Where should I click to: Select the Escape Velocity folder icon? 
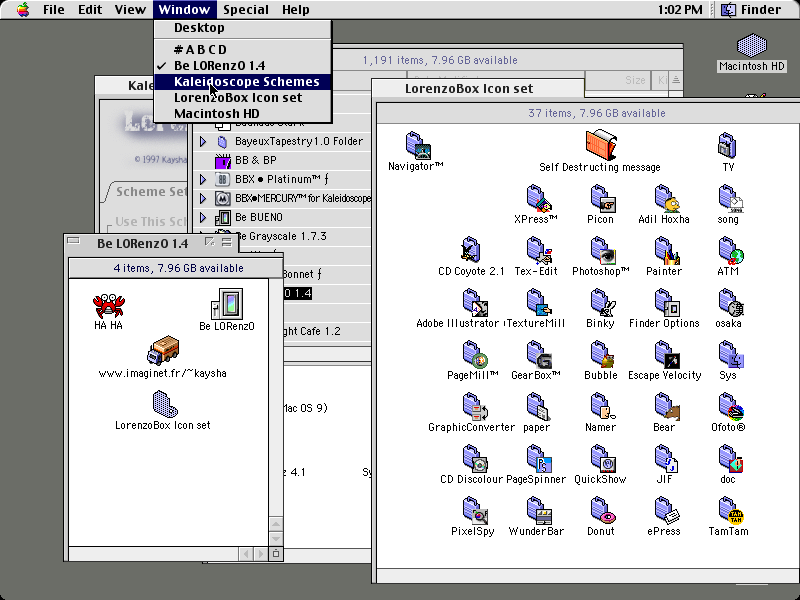[666, 354]
